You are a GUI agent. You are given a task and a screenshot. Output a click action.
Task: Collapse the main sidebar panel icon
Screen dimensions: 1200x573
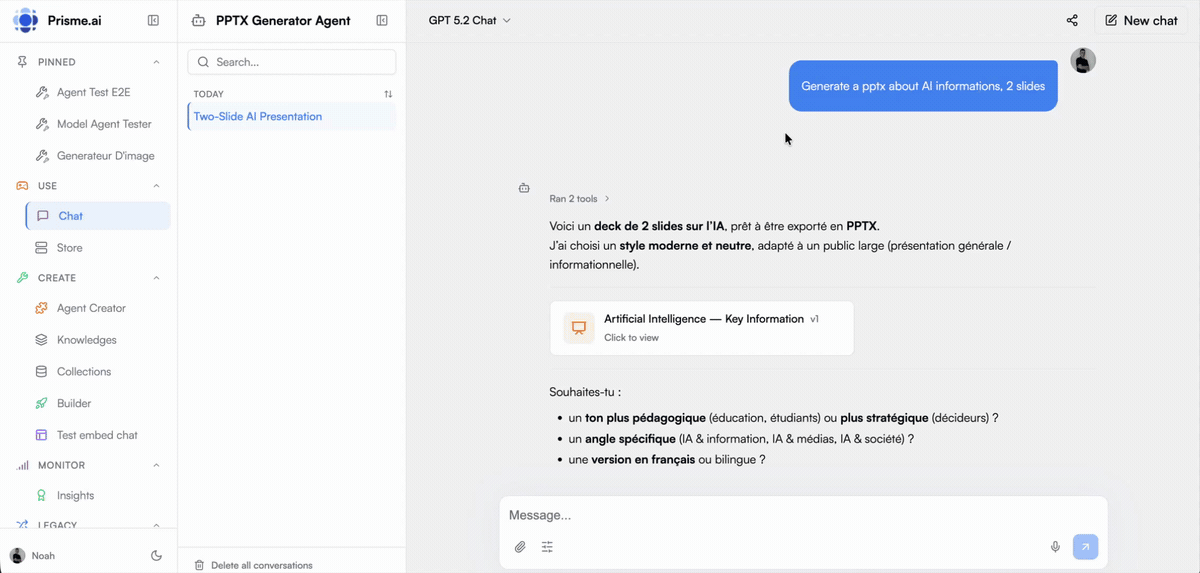153,20
